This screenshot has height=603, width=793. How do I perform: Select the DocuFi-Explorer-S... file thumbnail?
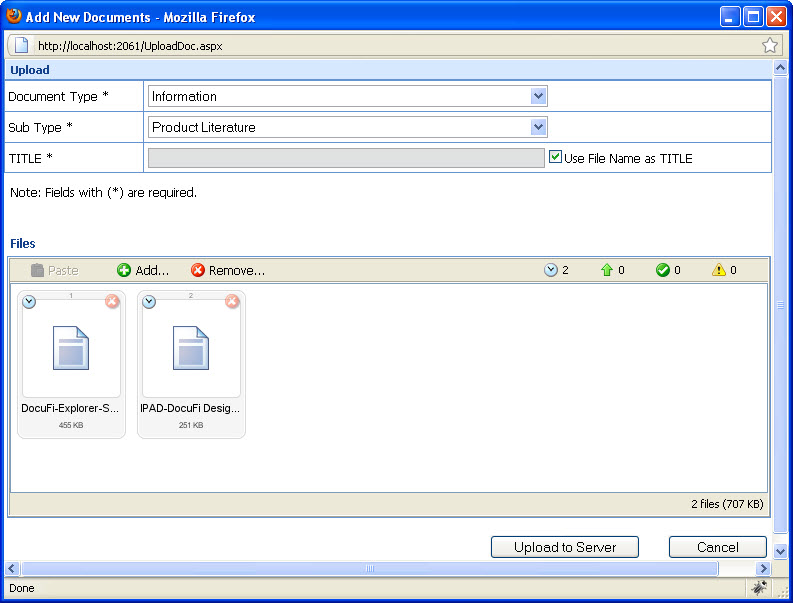tap(71, 364)
